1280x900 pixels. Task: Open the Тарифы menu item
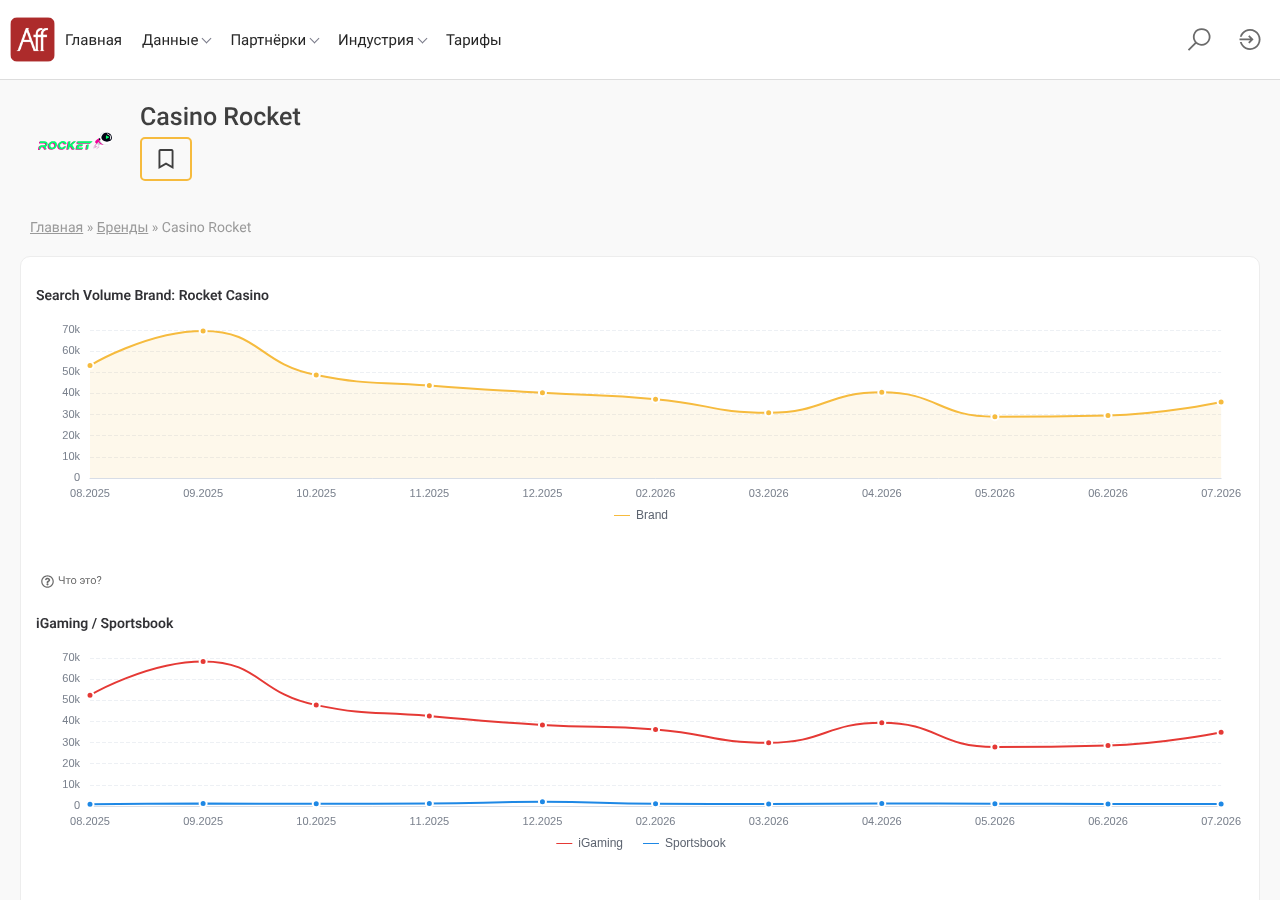tap(474, 40)
